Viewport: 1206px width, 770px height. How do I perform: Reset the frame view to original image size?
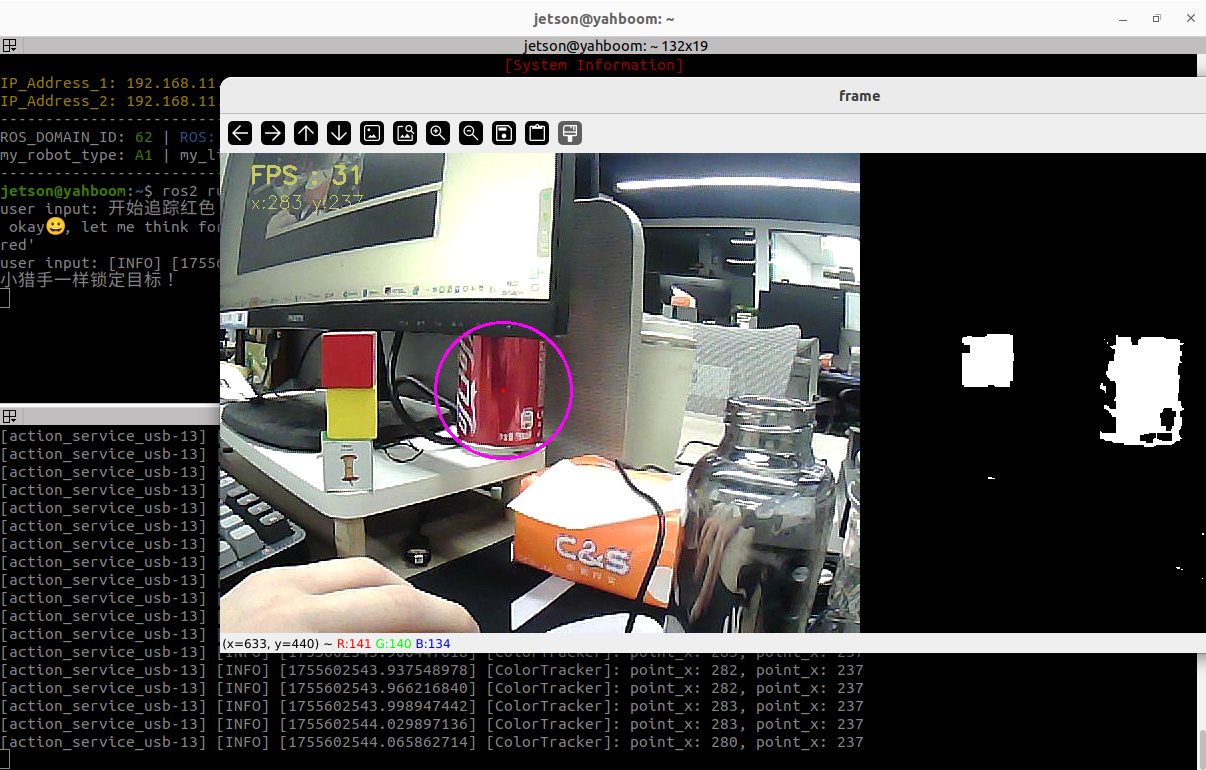[372, 133]
